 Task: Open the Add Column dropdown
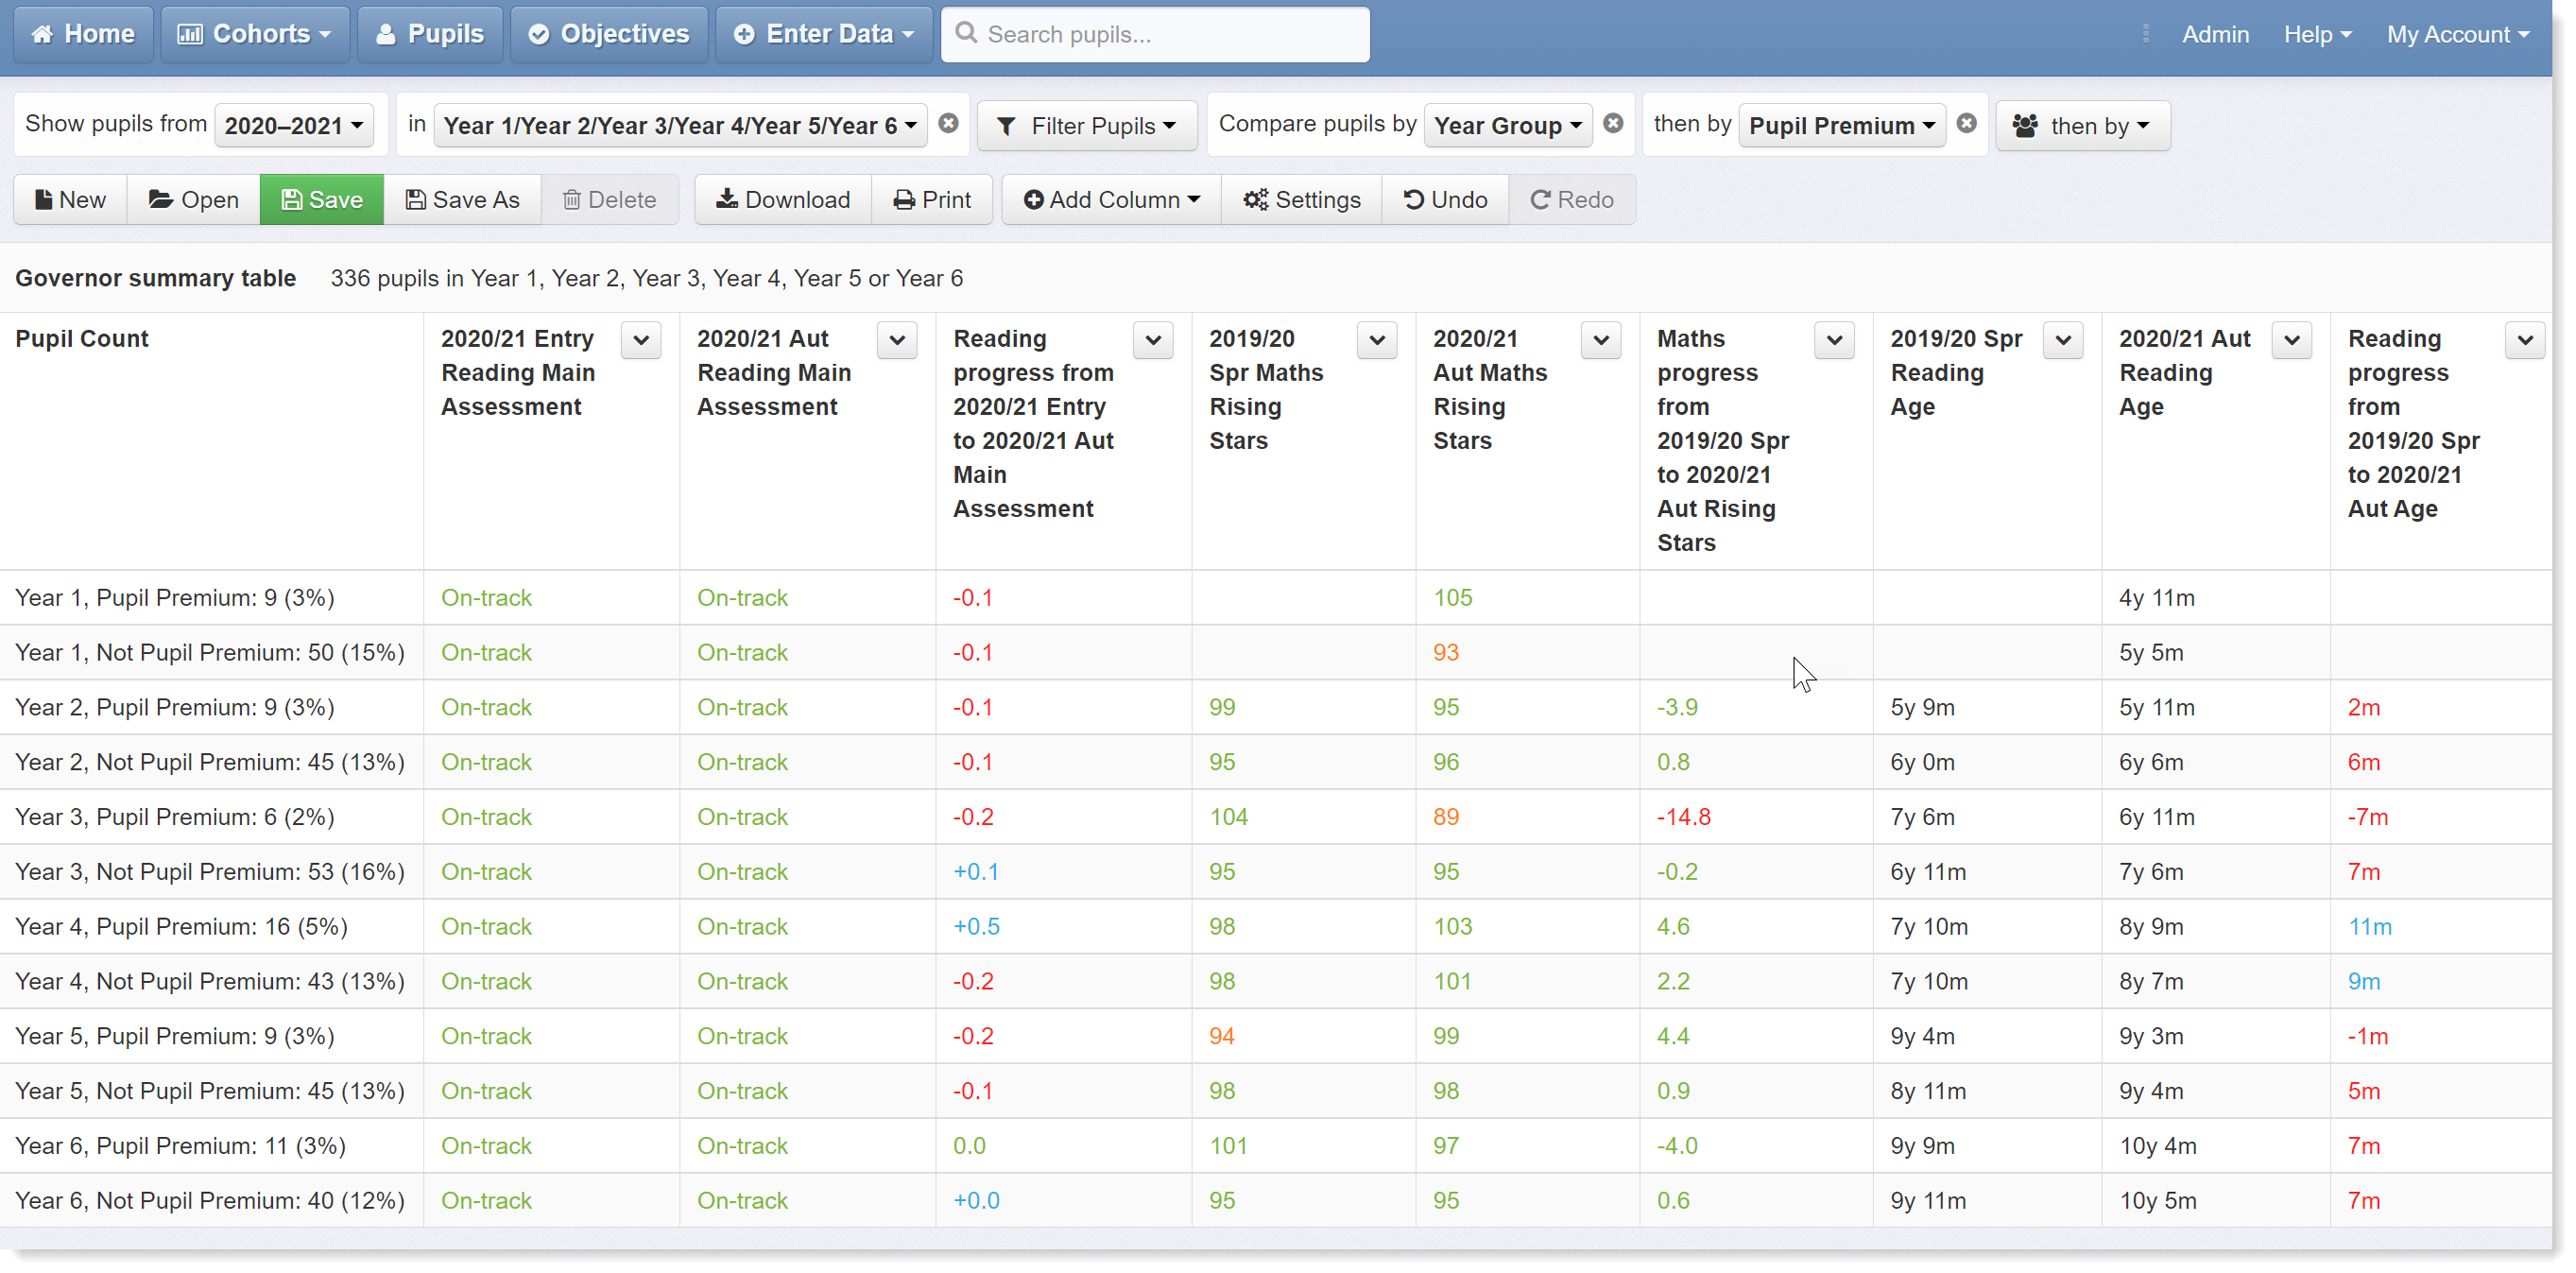coord(1111,200)
